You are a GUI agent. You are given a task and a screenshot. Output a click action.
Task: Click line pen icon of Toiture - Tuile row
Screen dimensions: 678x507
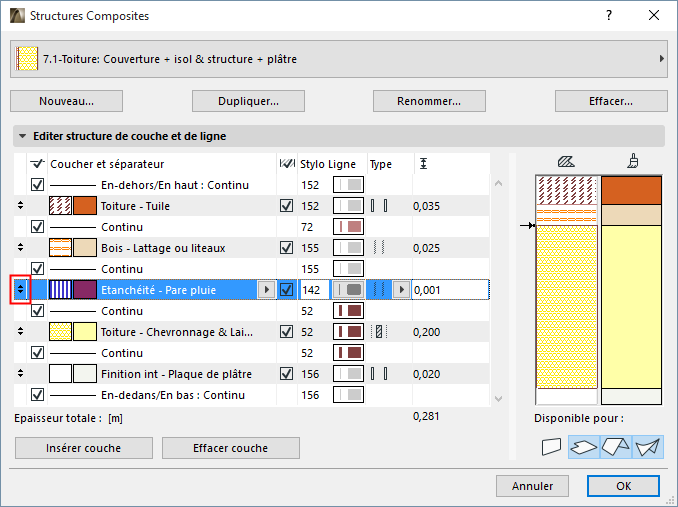[348, 206]
